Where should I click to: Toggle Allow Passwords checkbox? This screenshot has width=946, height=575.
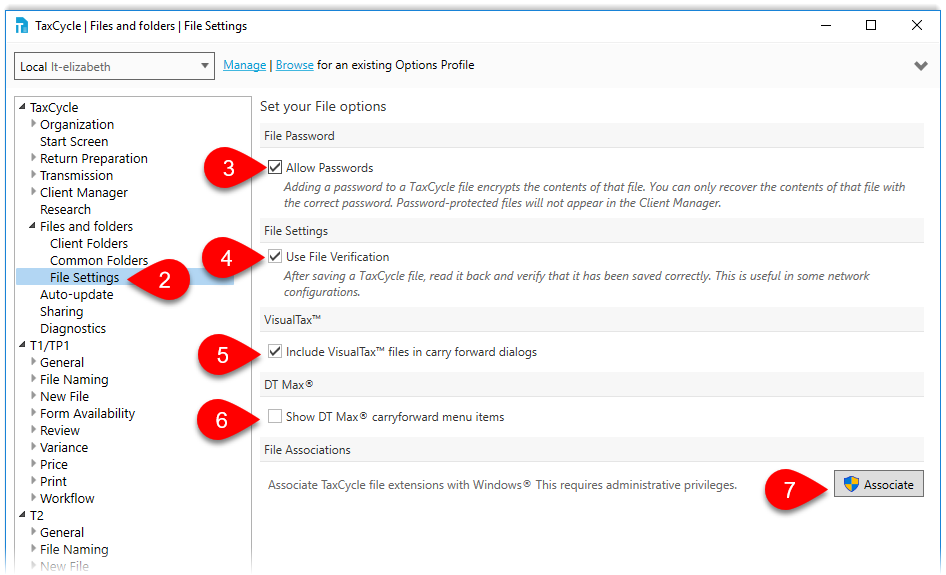tap(275, 167)
